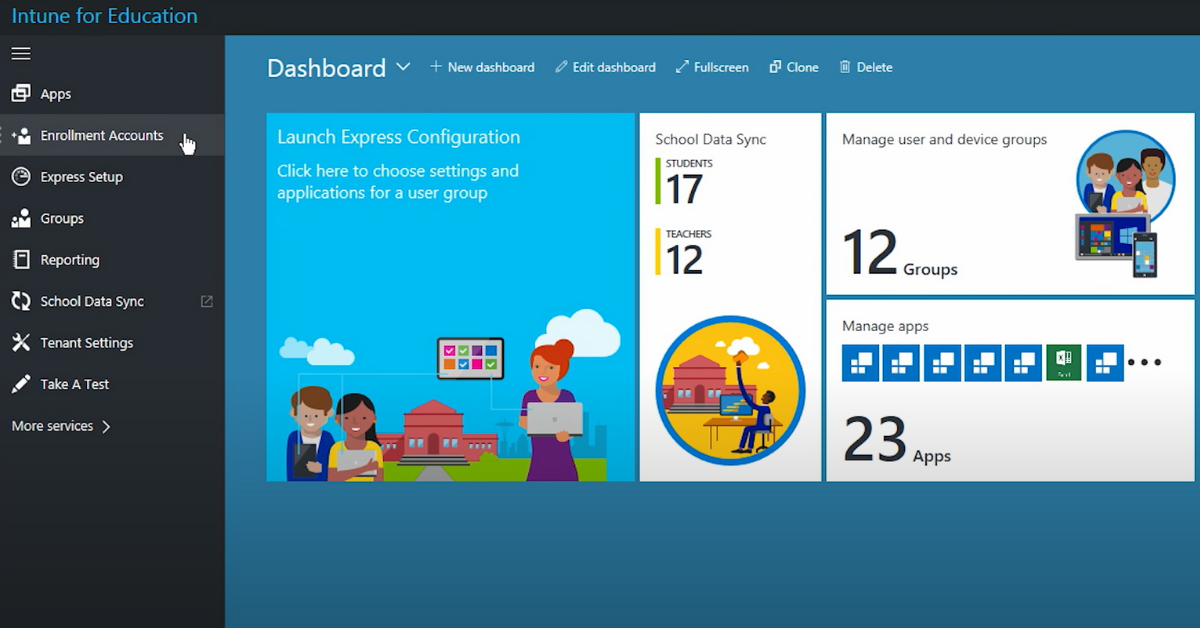Select the Apps label in the sidebar

(x=56, y=94)
